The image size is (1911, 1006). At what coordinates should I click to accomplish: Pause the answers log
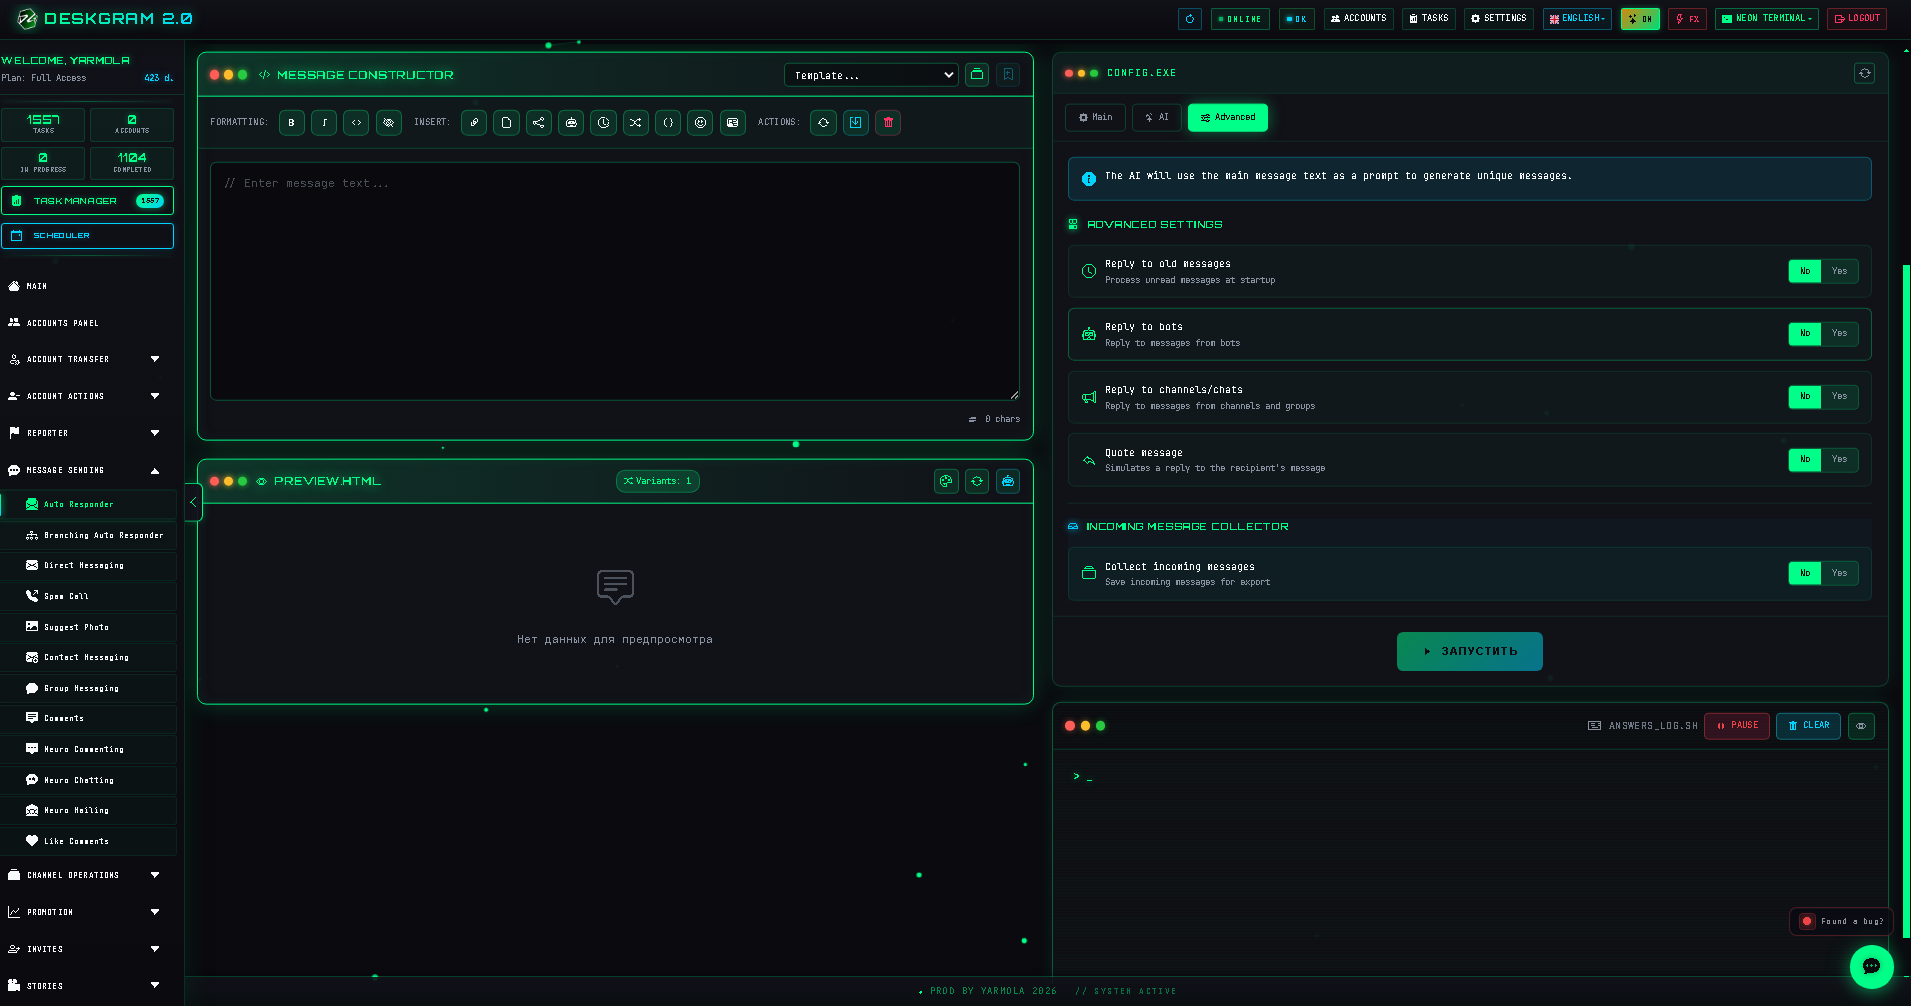click(1737, 725)
